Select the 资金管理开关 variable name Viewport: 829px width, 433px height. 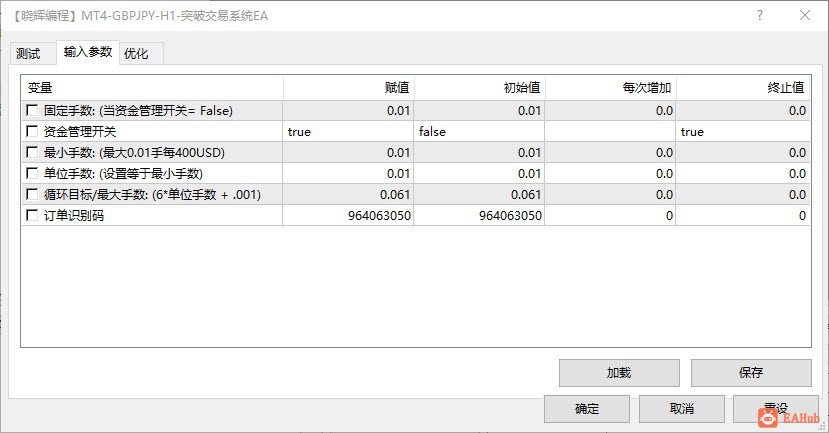80,132
